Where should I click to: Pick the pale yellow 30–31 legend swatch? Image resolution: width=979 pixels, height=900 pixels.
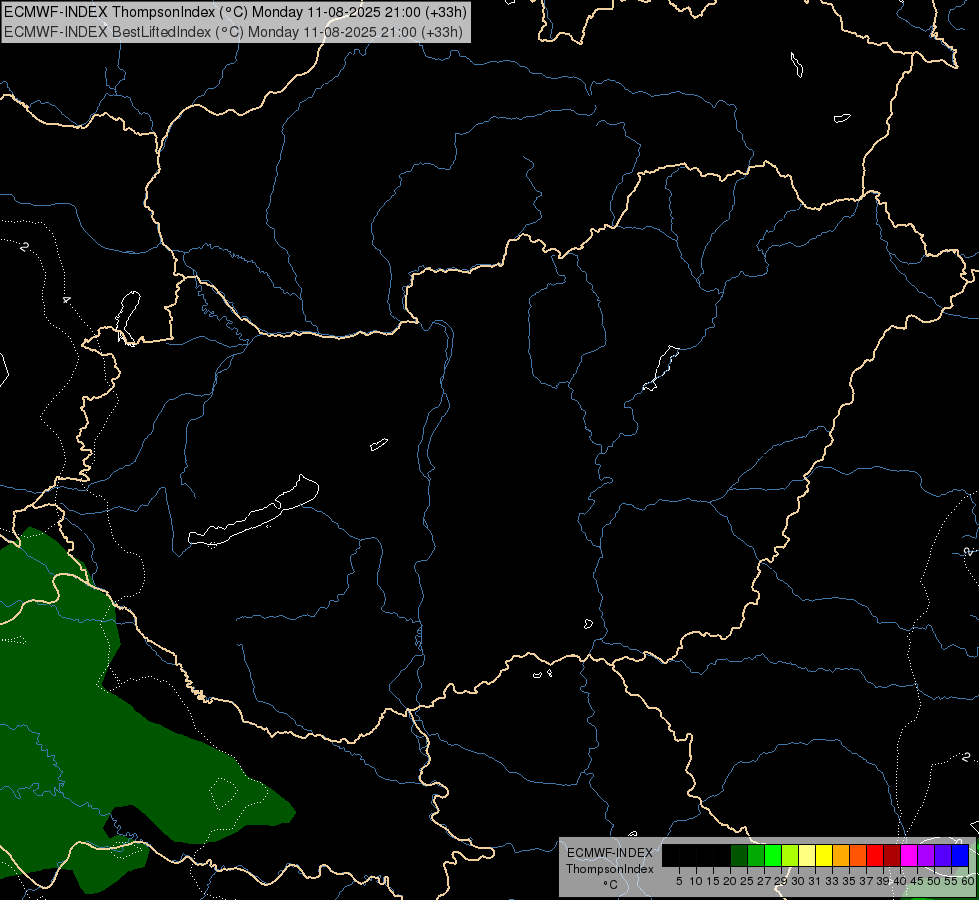807,855
